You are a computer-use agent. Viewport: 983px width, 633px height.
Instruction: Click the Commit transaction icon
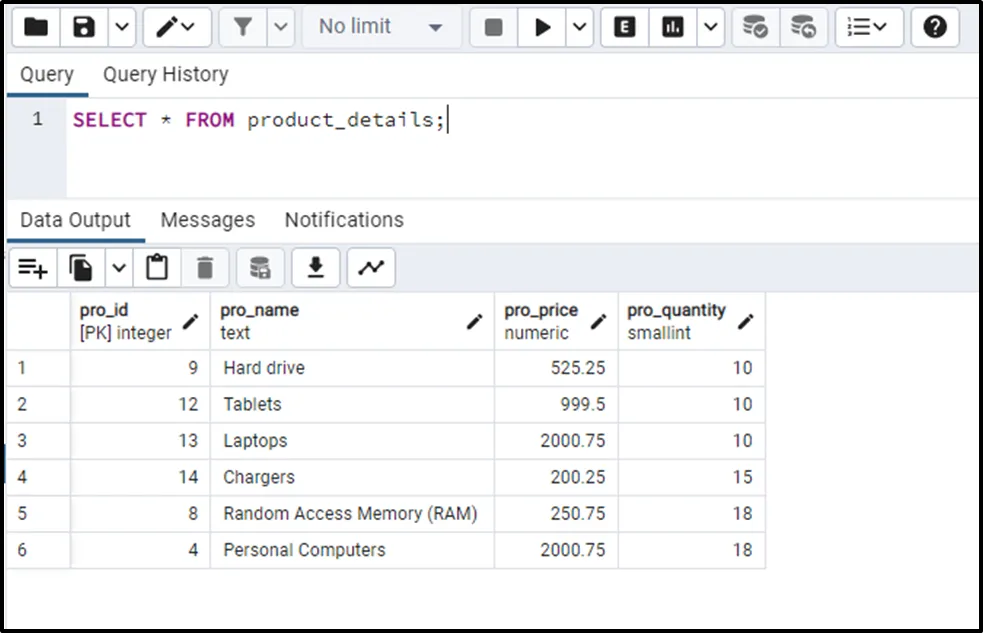coord(755,27)
